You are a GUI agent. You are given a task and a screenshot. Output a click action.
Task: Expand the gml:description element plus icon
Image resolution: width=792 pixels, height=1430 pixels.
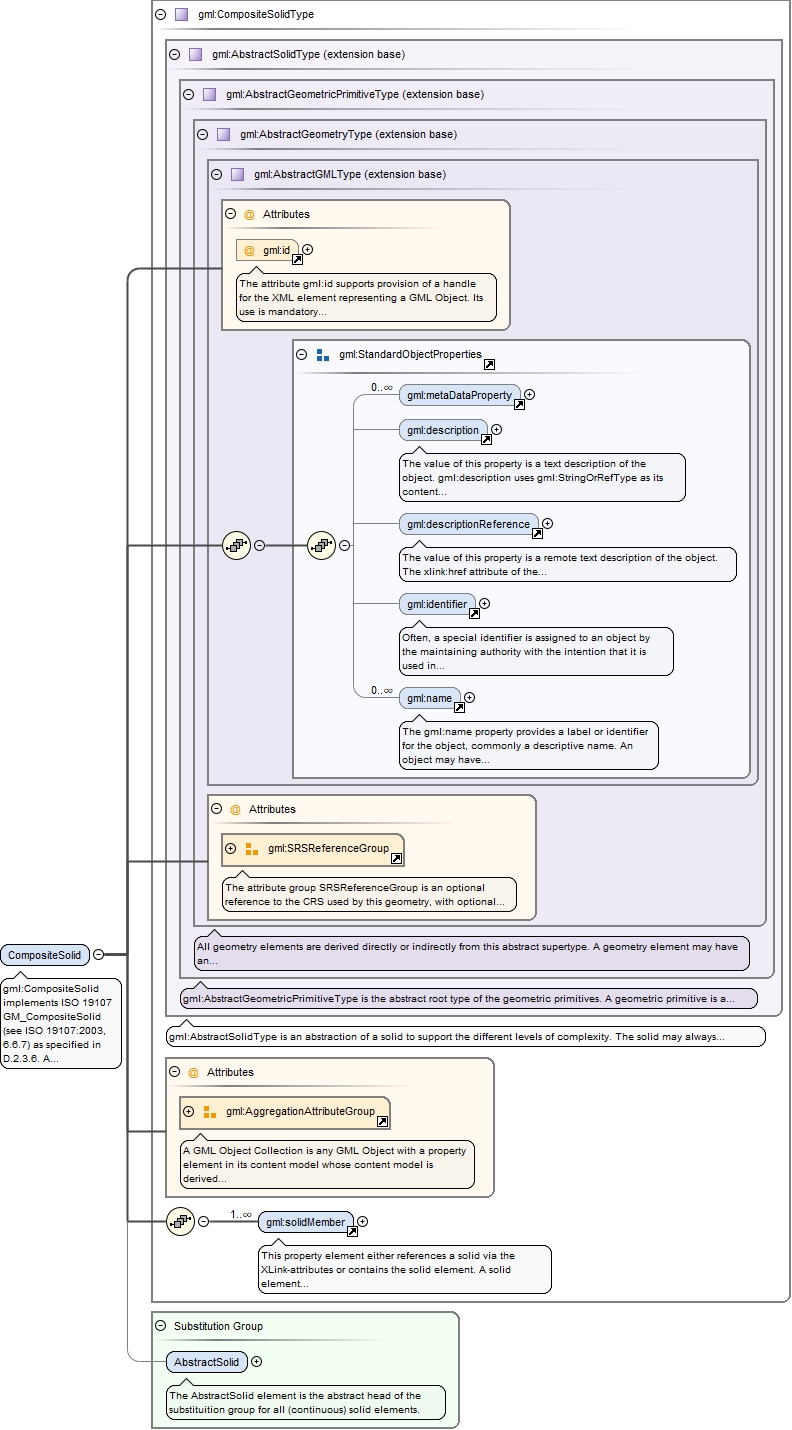tap(496, 430)
